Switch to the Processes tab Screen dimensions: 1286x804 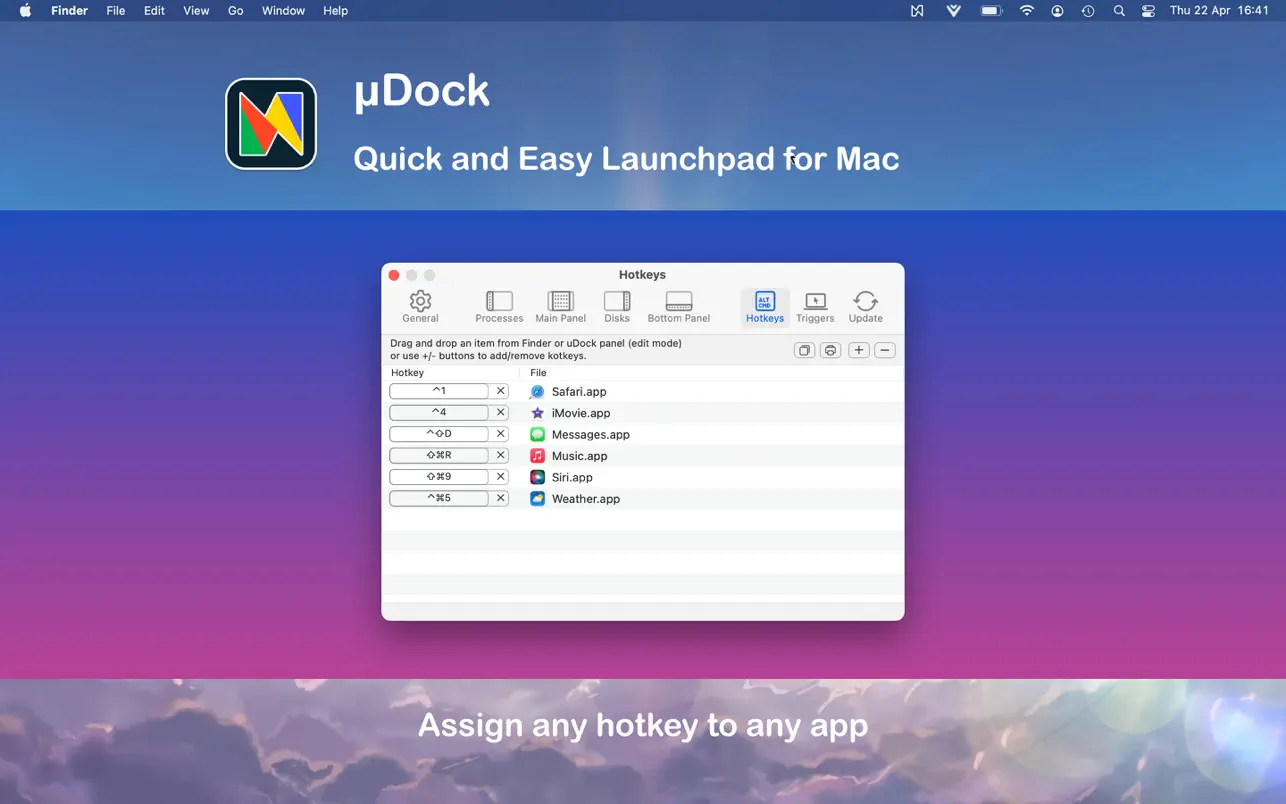499,306
